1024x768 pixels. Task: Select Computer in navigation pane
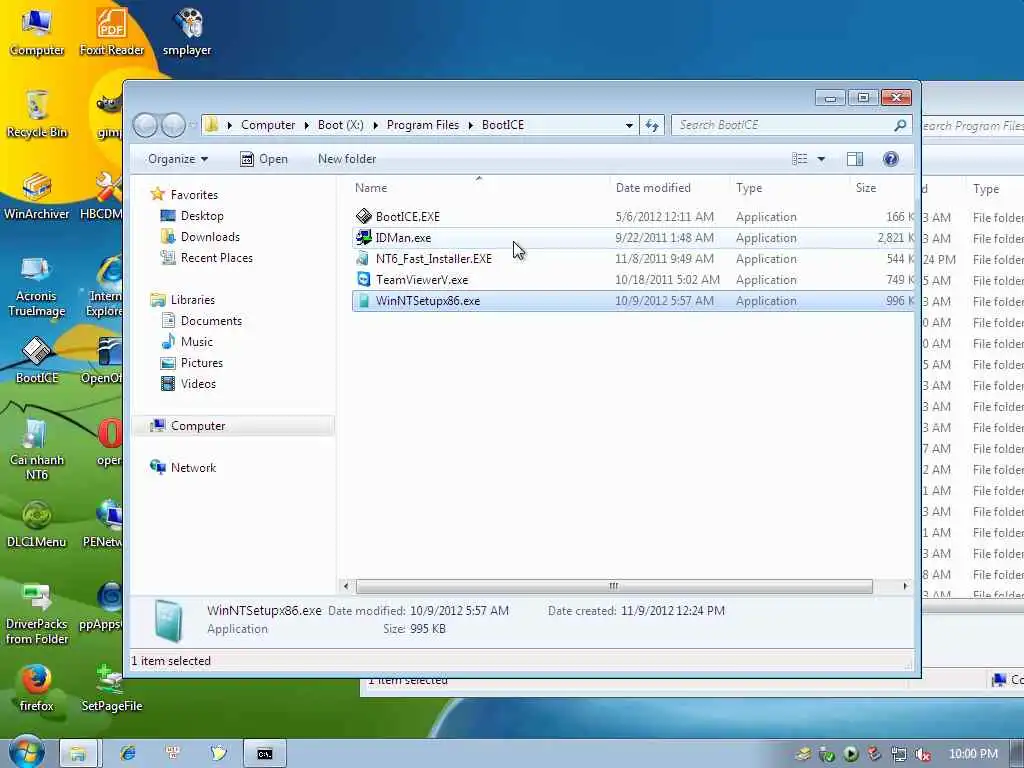coord(198,426)
